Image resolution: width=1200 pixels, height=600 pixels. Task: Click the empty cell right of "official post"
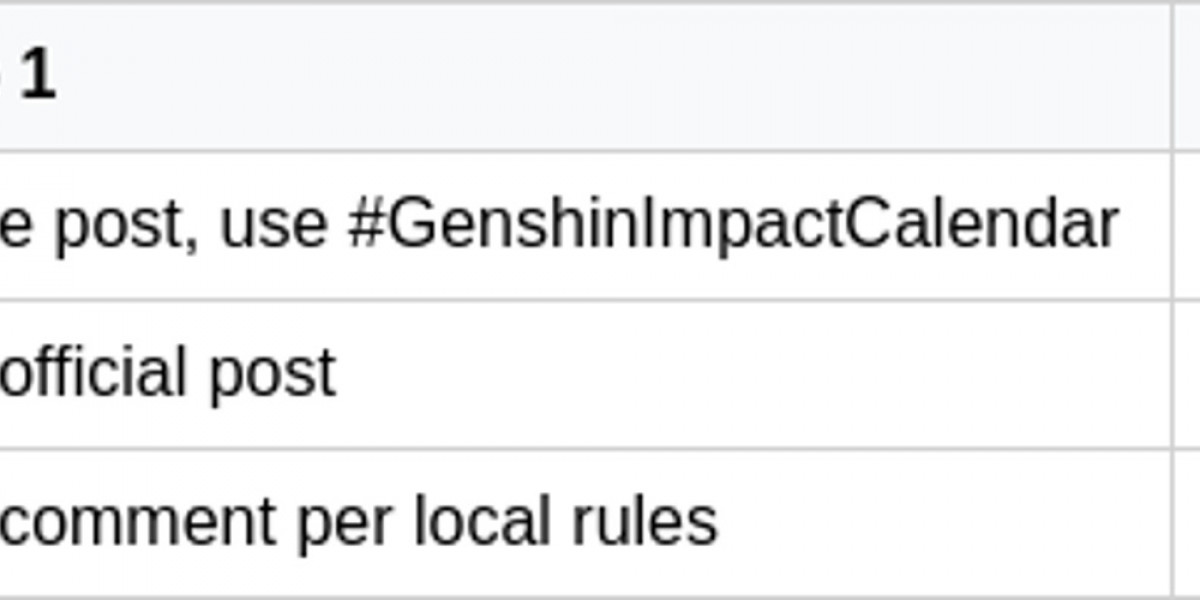tap(1187, 373)
